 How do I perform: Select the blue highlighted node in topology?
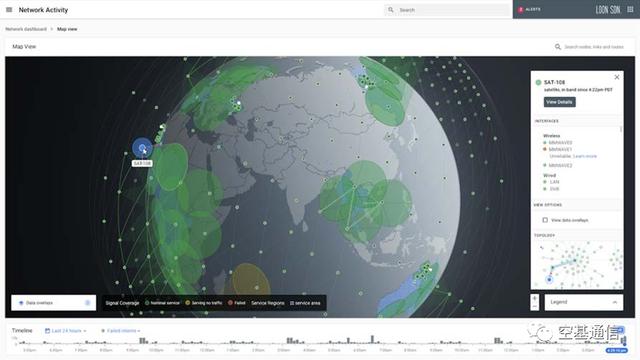pyautogui.click(x=549, y=280)
